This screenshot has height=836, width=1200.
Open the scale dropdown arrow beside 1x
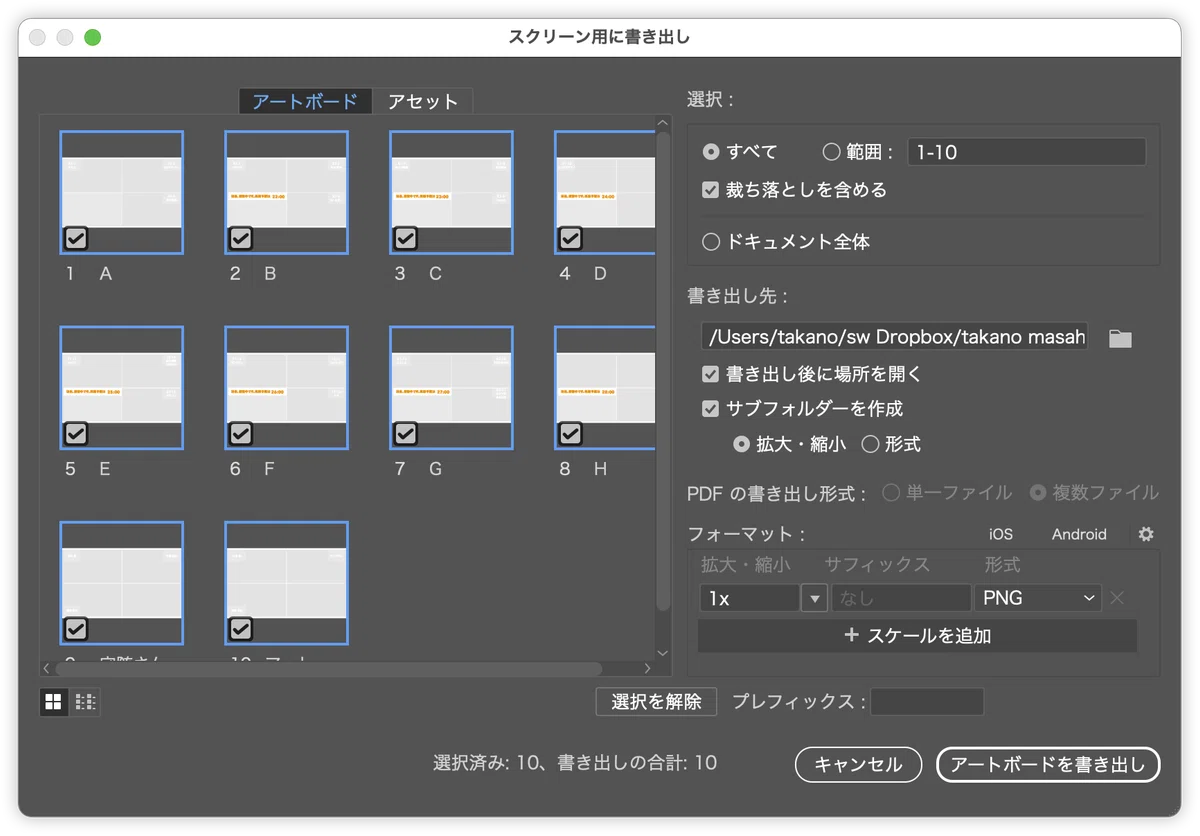tap(814, 598)
